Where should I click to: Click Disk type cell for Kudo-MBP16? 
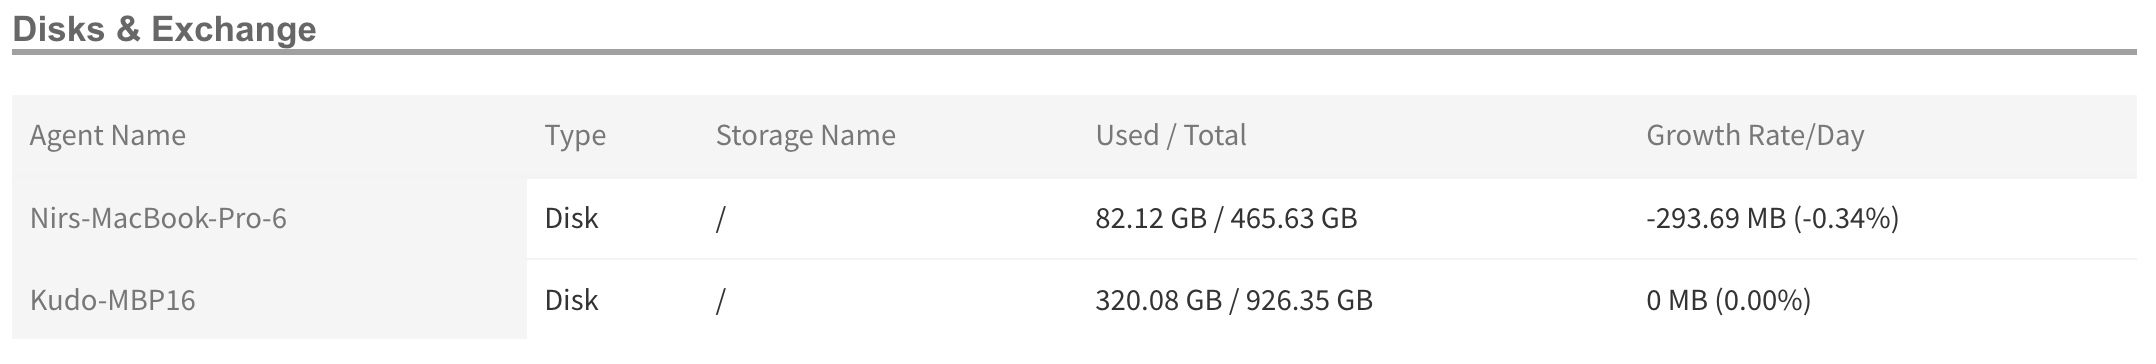pos(571,300)
